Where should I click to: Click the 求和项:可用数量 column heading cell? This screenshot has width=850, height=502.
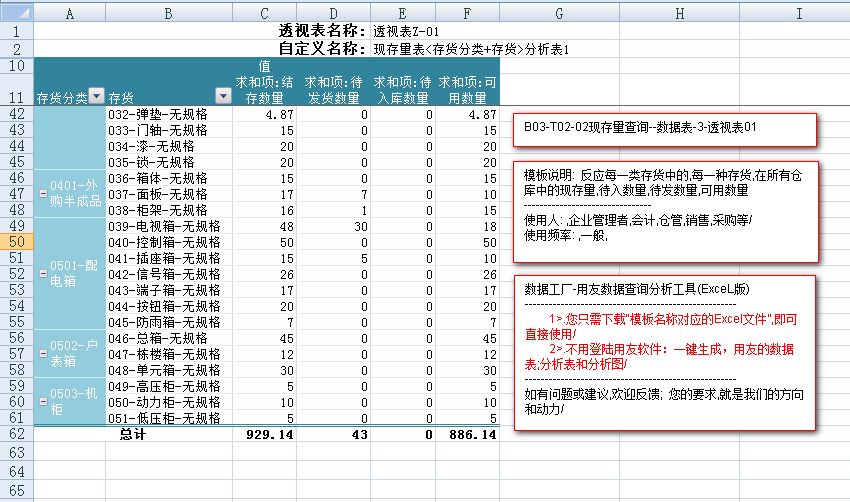tap(466, 89)
